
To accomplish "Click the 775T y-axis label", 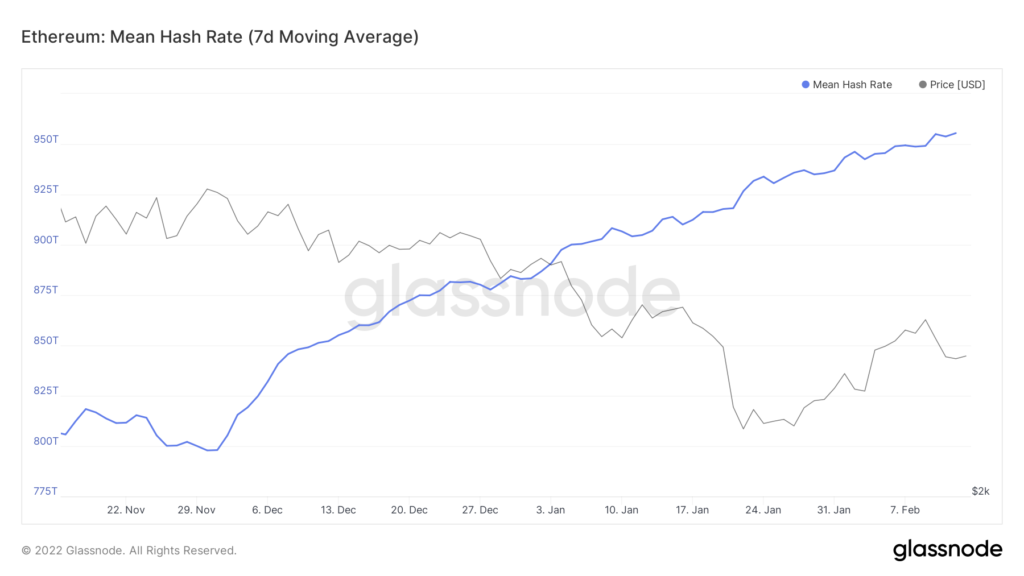I will coord(47,491).
